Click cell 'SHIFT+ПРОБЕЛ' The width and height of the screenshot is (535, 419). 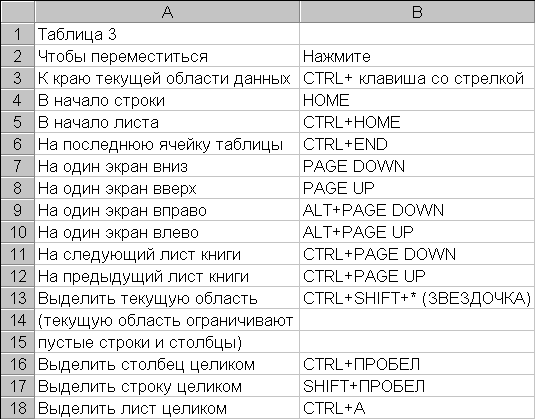[417, 386]
